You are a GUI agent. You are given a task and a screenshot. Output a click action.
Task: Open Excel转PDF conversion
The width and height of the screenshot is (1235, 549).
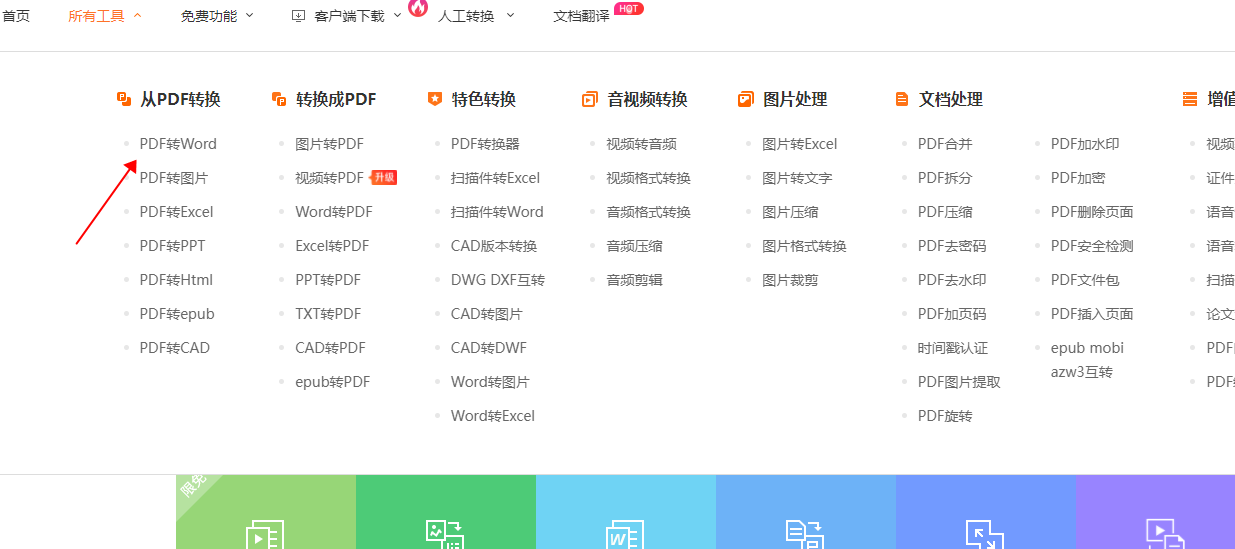[x=333, y=246]
